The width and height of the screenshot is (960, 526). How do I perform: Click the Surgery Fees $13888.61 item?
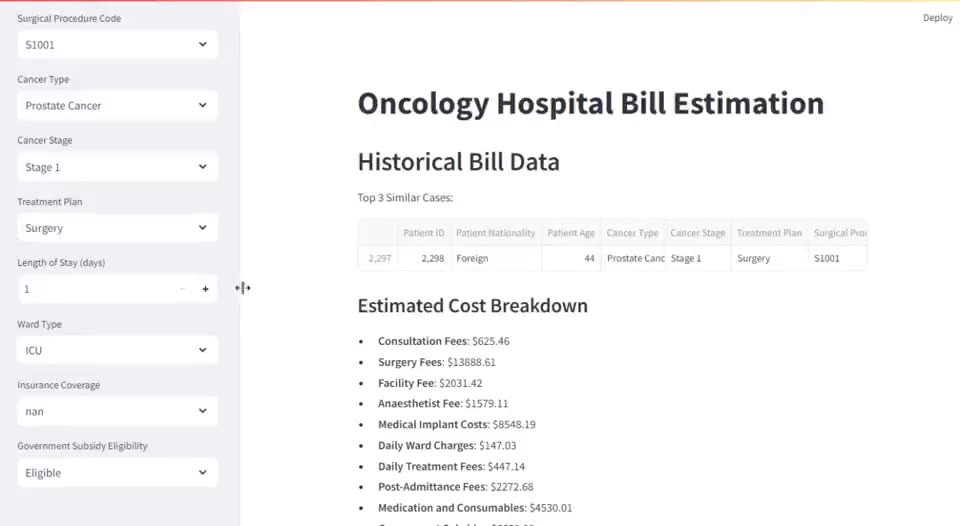click(437, 362)
